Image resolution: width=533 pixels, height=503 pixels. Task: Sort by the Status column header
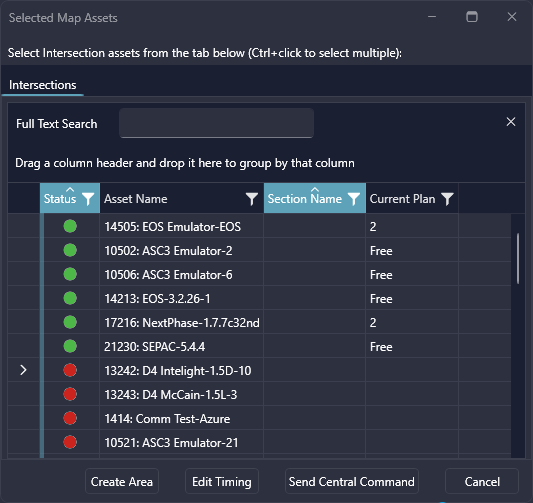pos(60,199)
